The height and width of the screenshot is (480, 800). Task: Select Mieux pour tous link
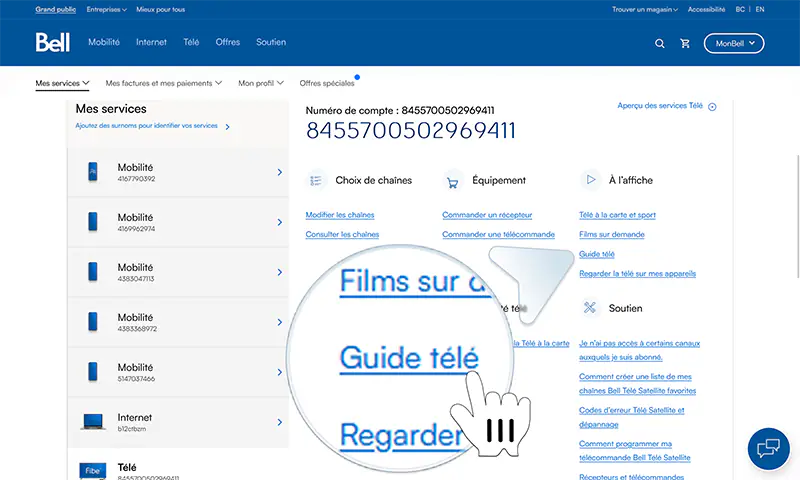tap(161, 9)
